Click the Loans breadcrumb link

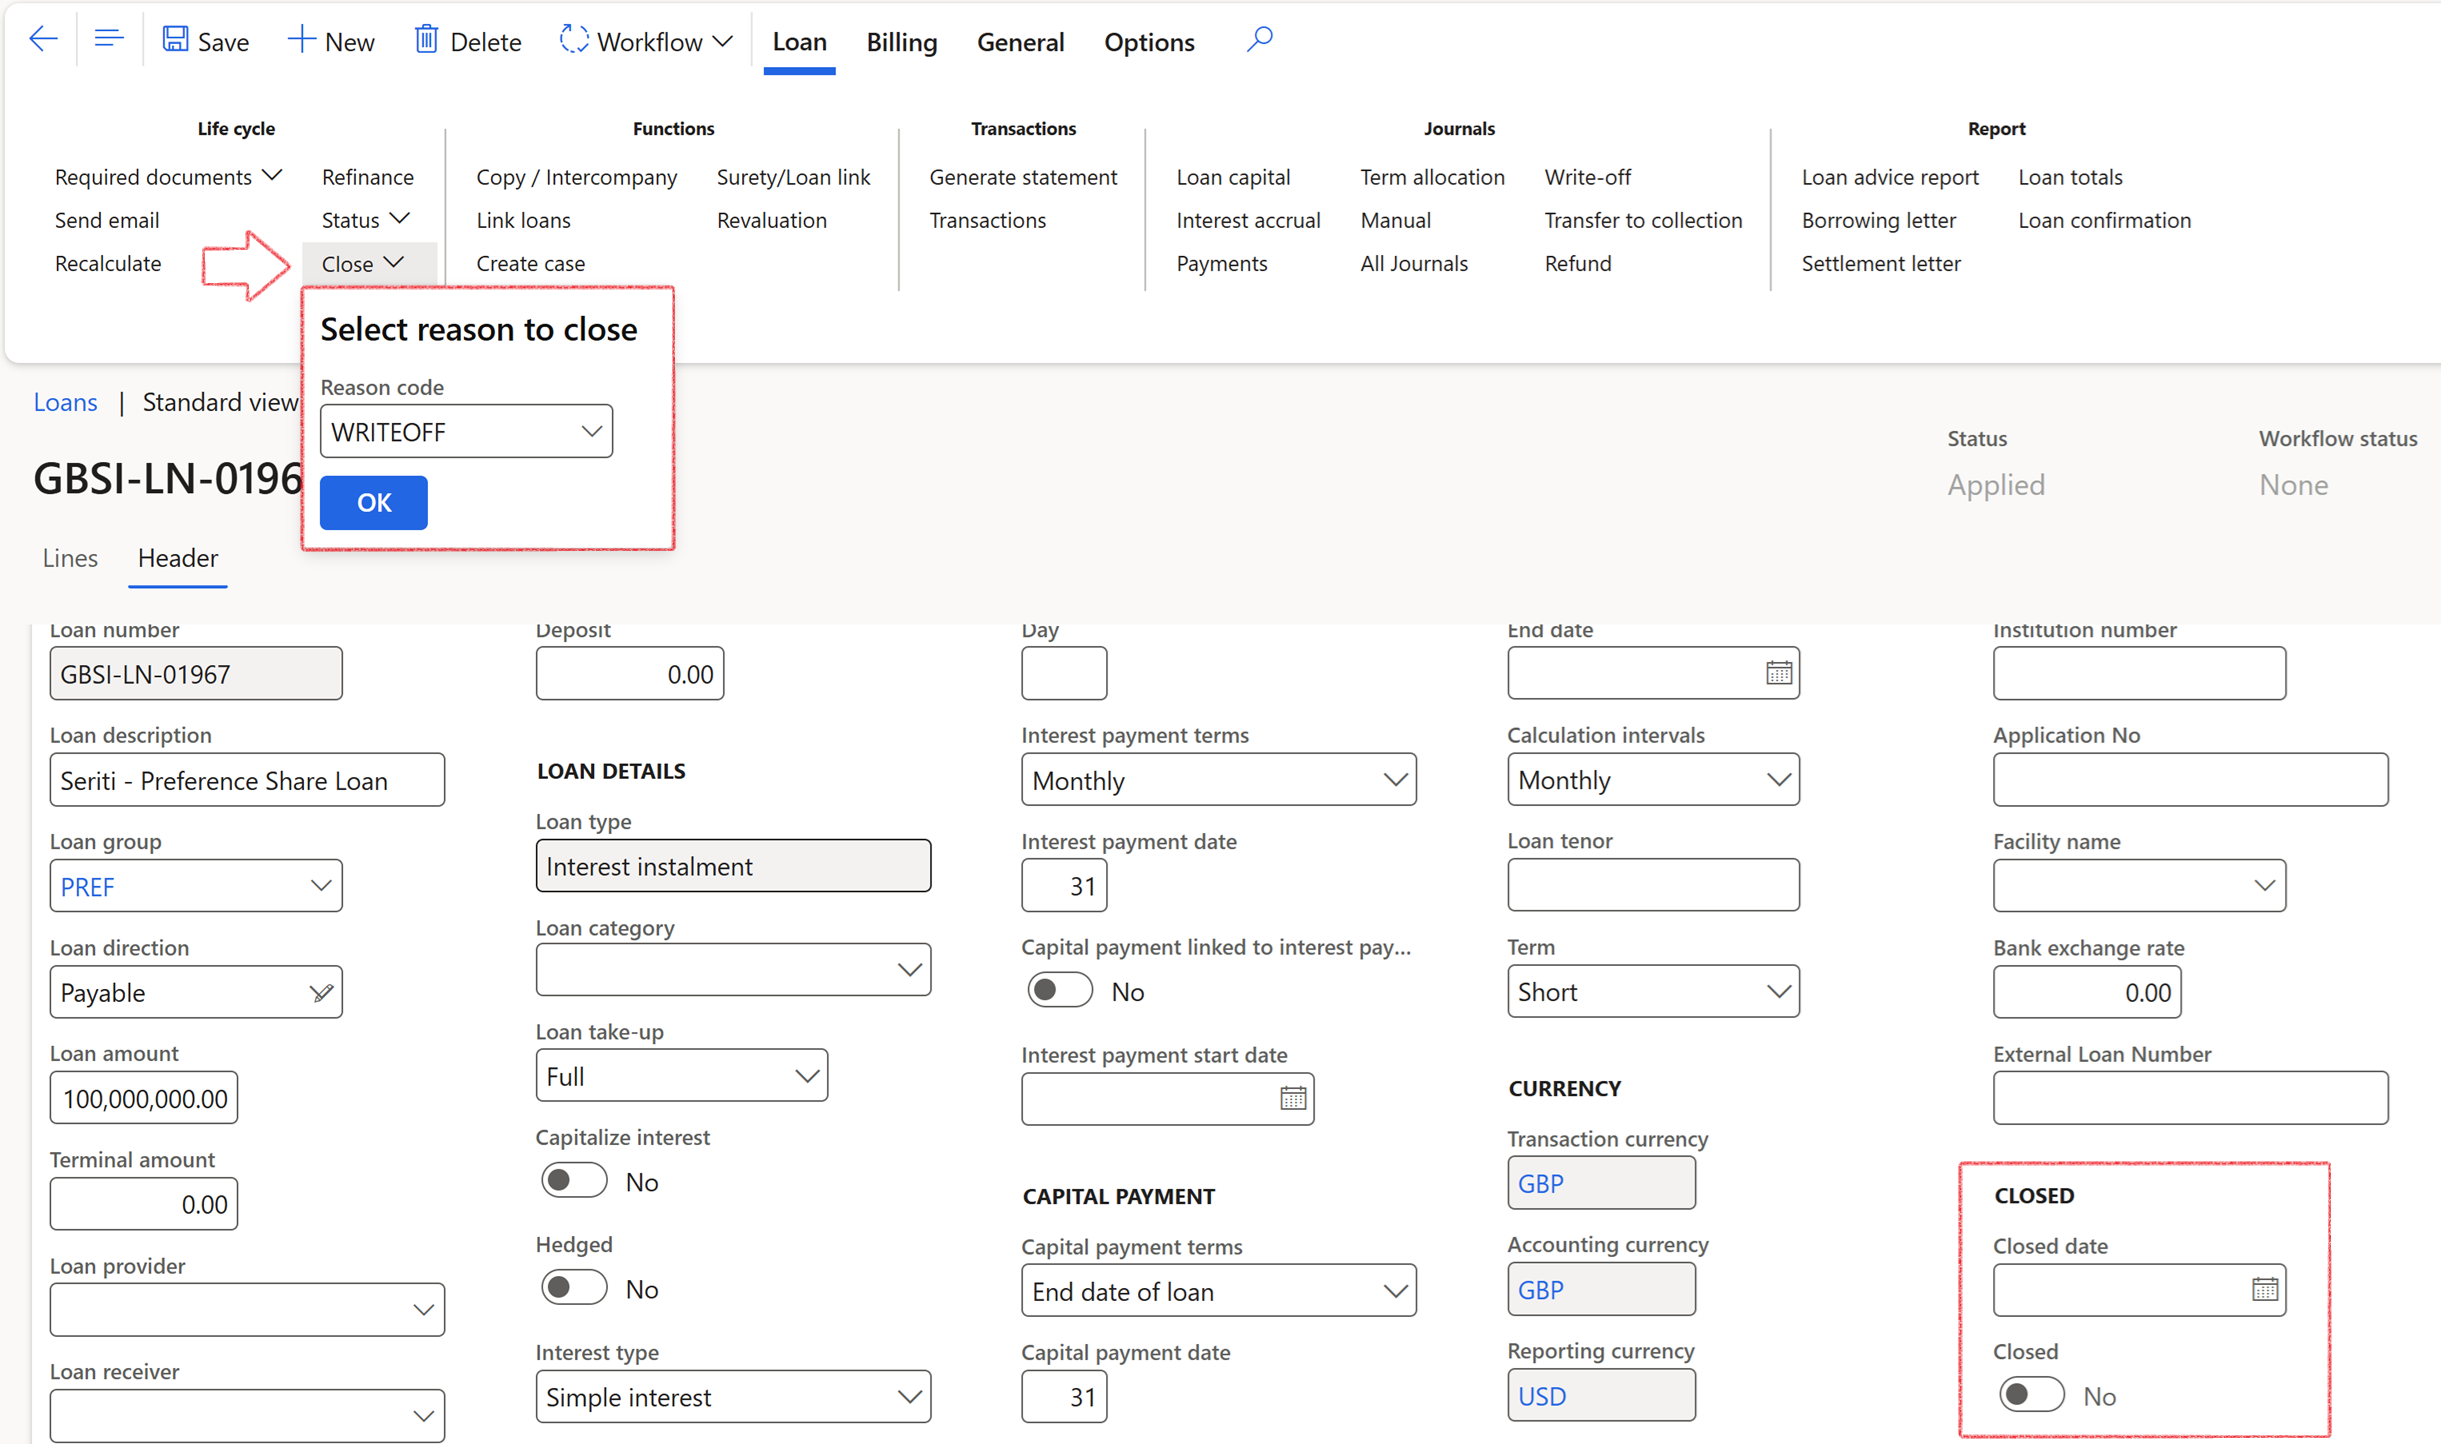[65, 402]
